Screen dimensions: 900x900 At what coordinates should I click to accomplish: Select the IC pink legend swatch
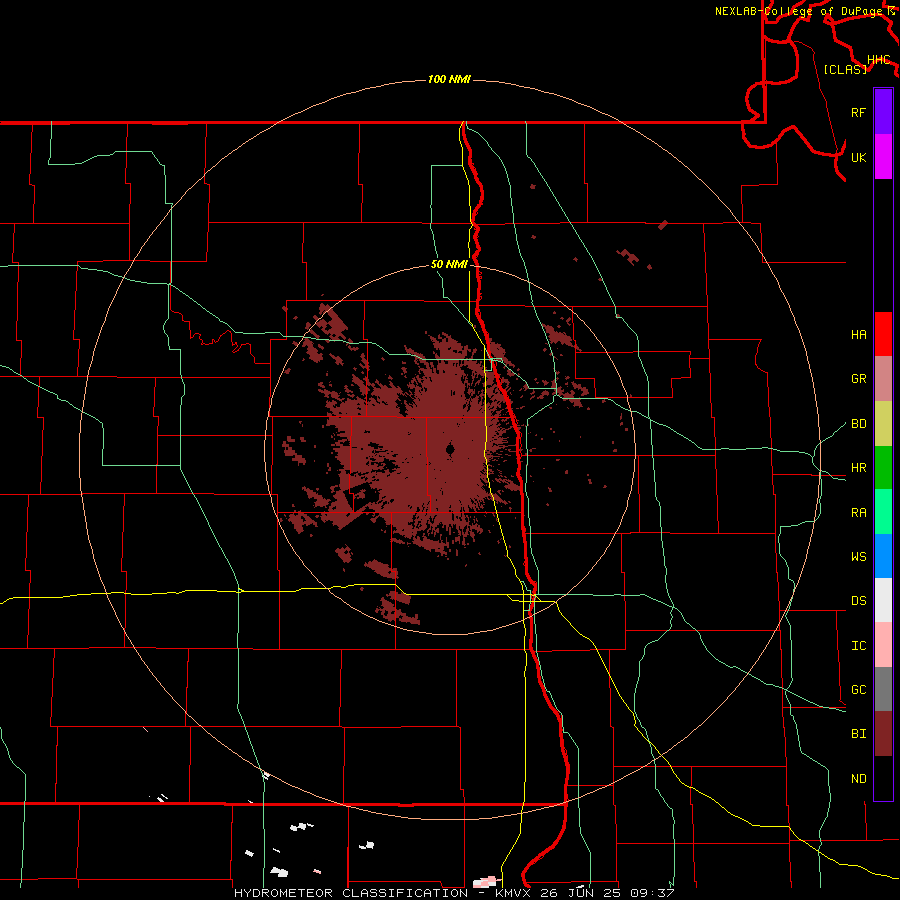tap(883, 645)
